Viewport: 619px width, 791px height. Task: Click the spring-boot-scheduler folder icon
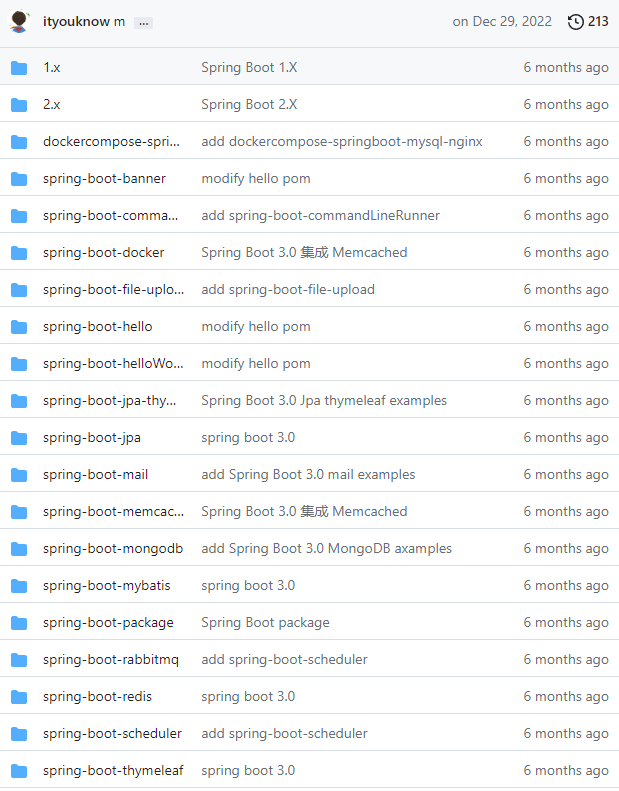(19, 733)
